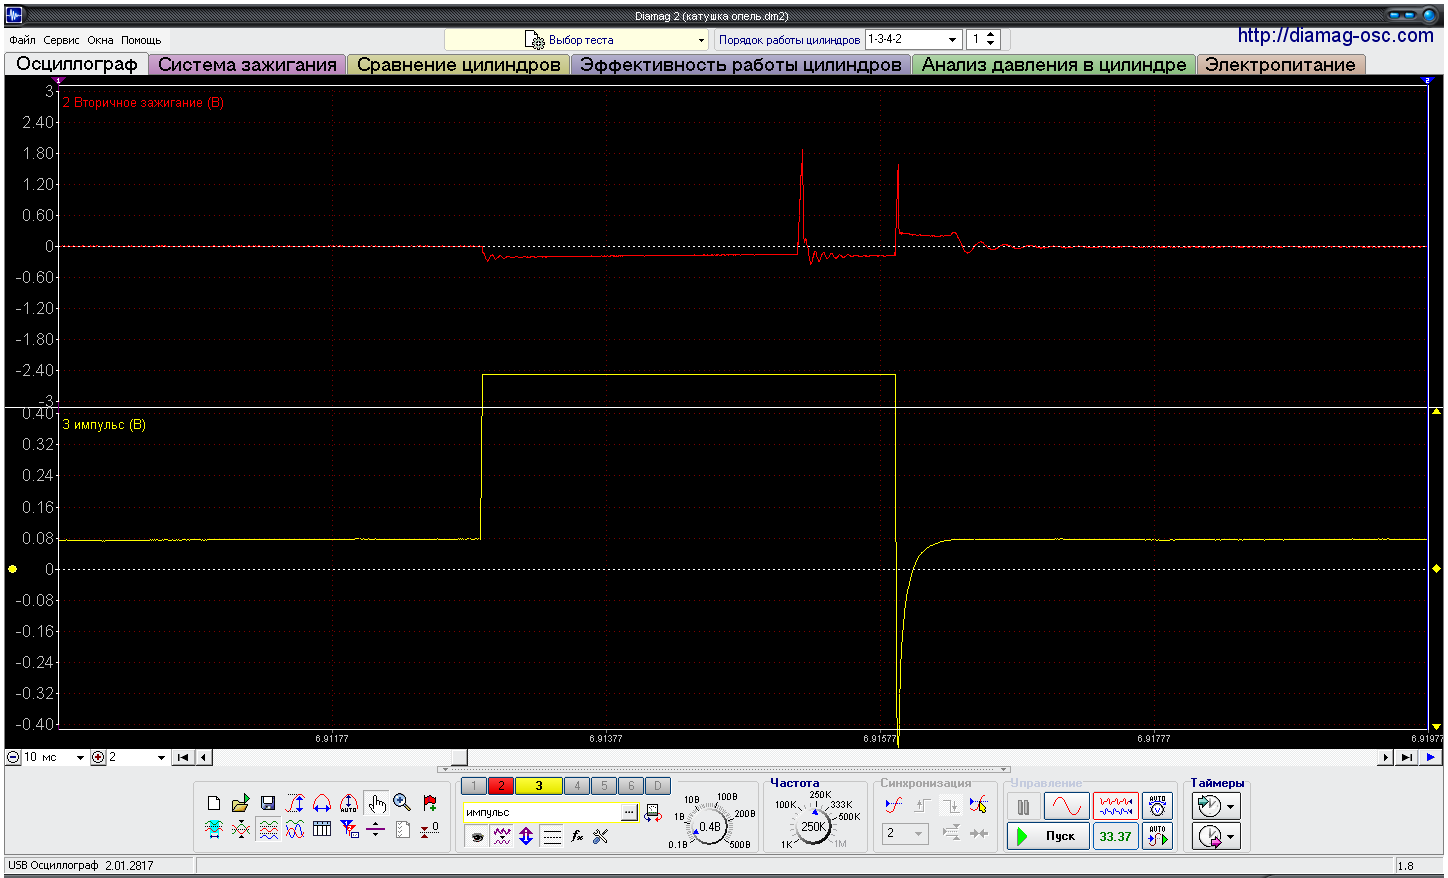Screen dimensions: 1448x878
Task: Click the multi-wave recorder mode button
Action: pos(1116,806)
